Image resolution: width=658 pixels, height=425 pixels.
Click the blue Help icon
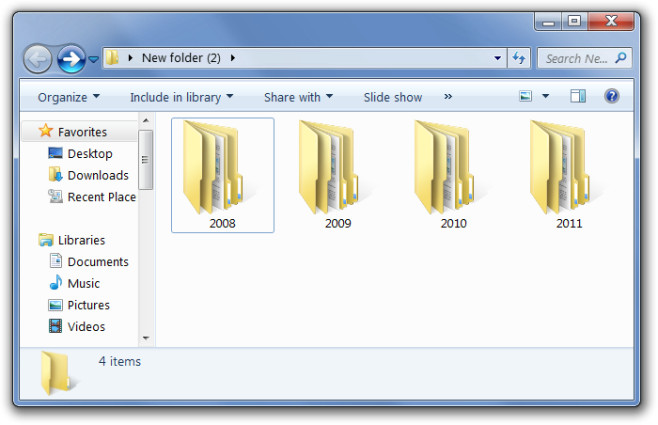click(x=612, y=96)
